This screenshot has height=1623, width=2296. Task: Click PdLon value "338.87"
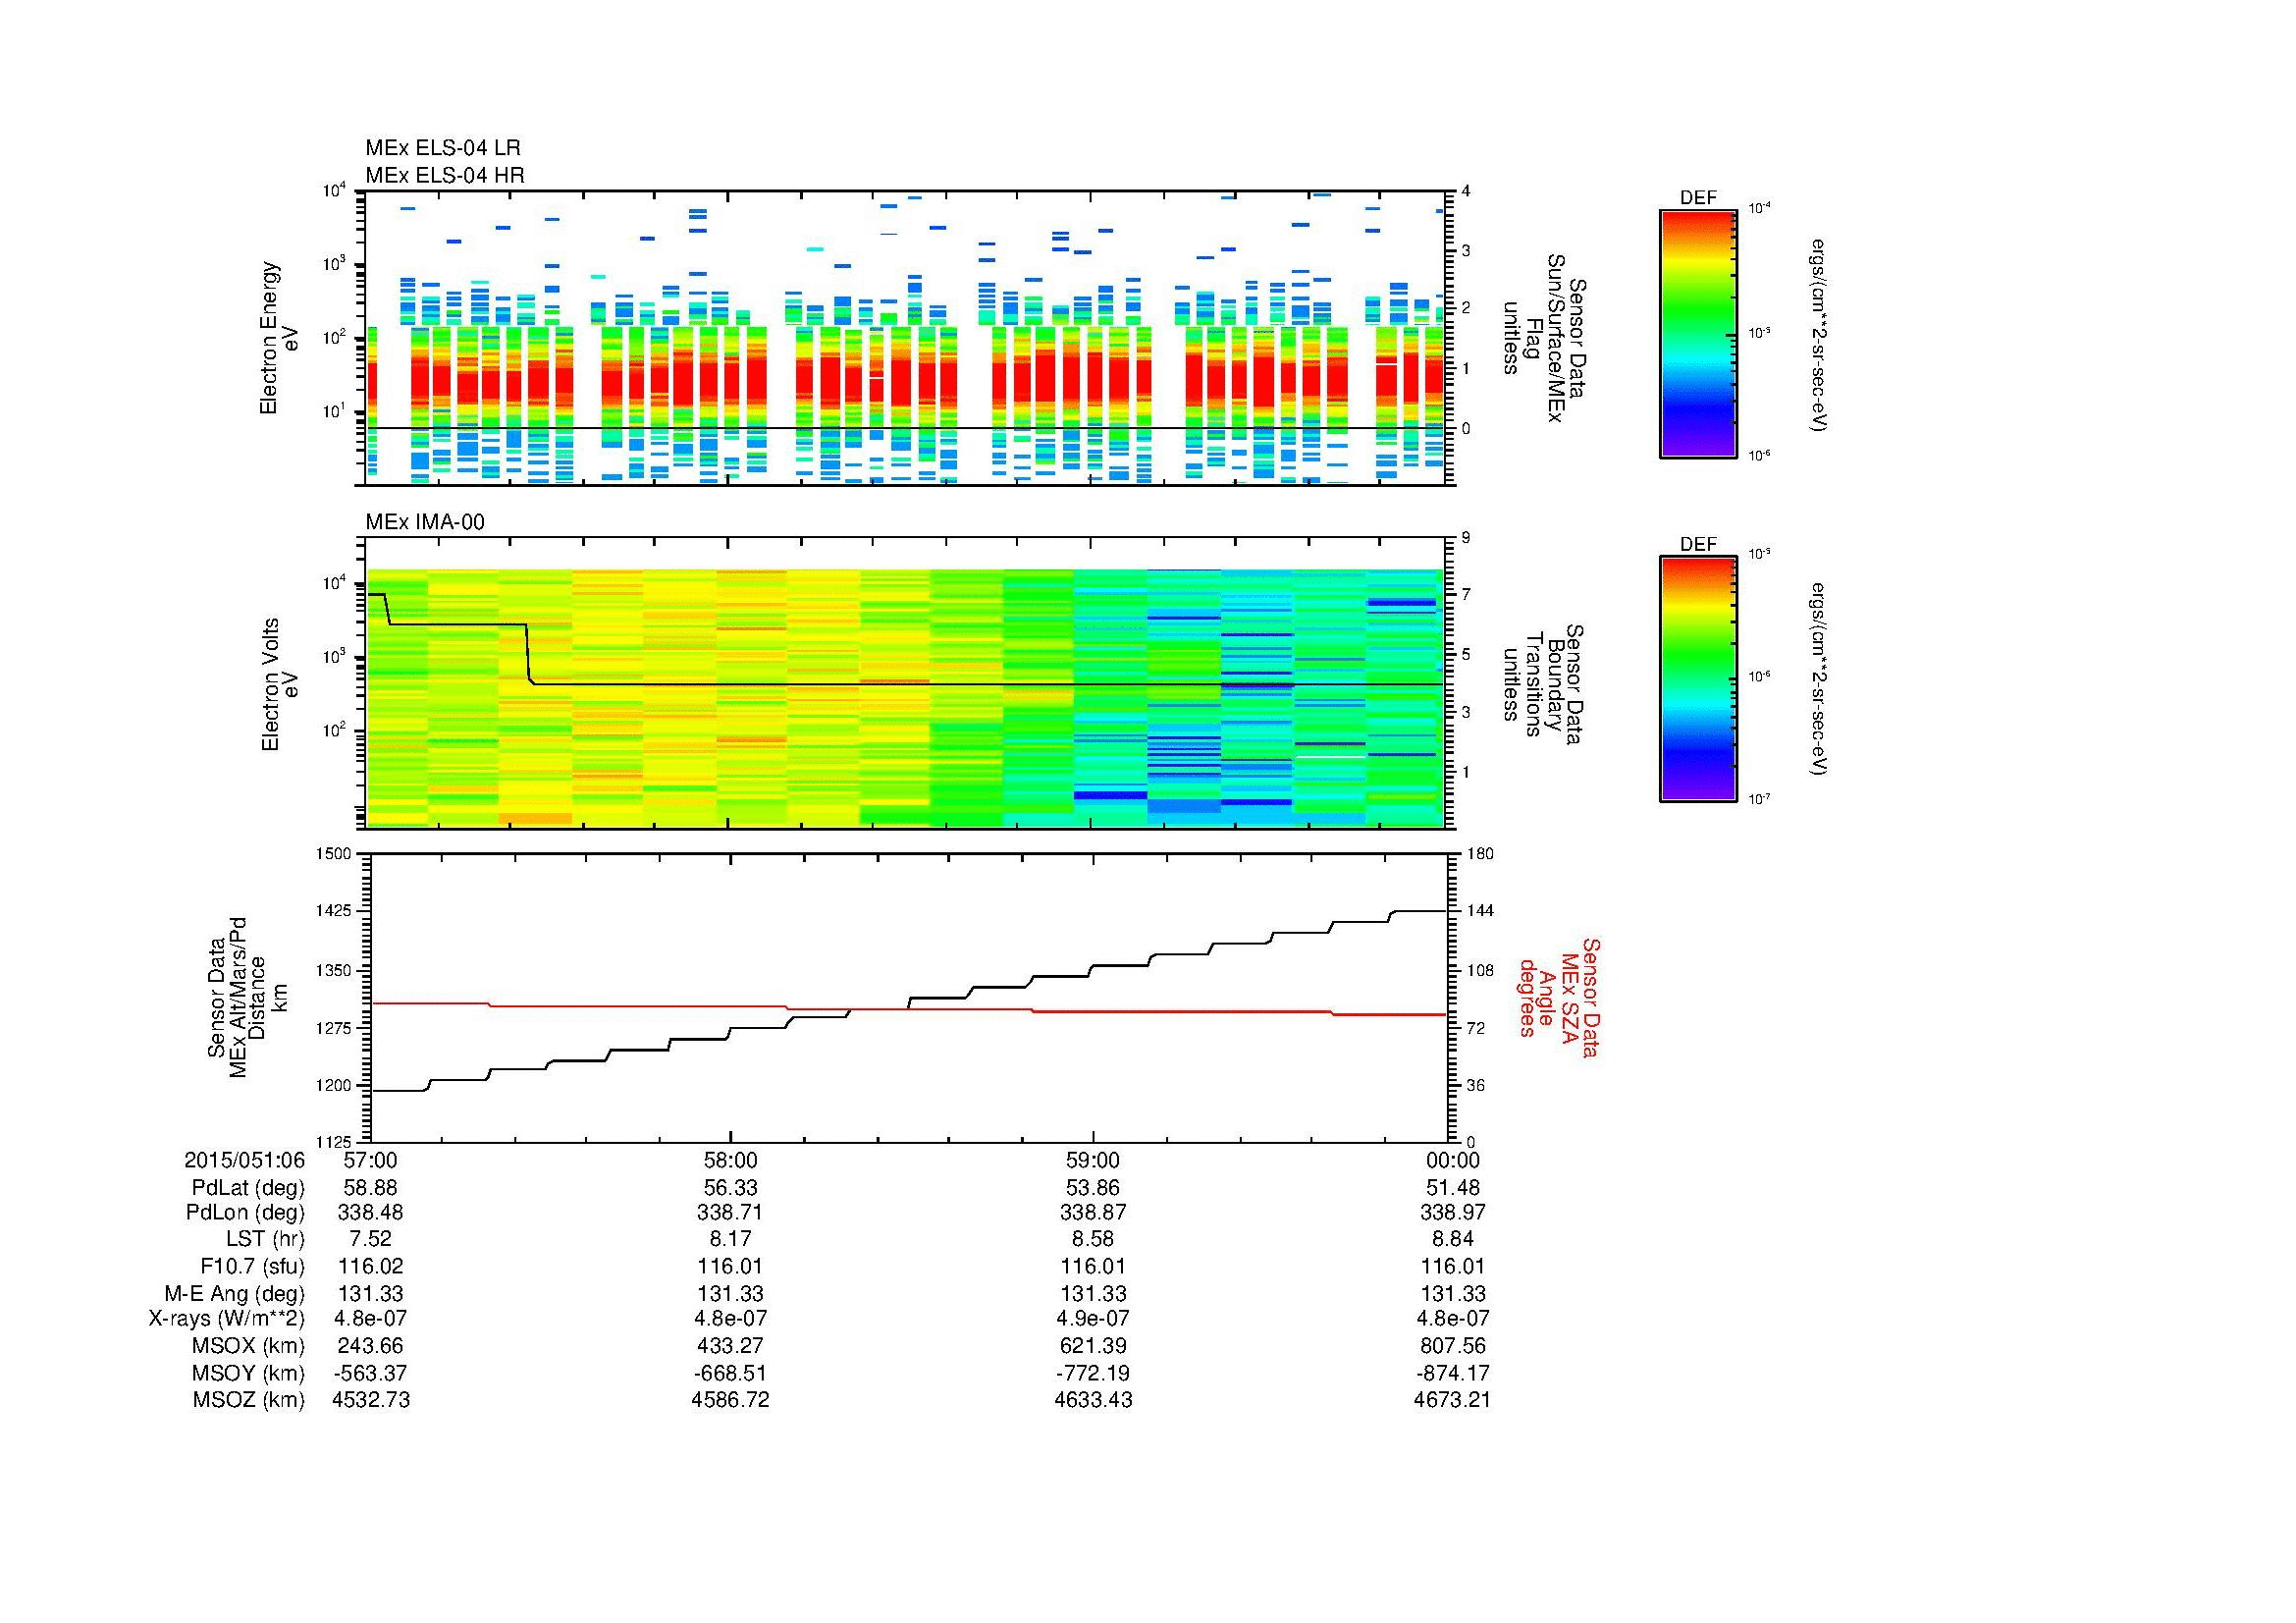[1093, 1212]
